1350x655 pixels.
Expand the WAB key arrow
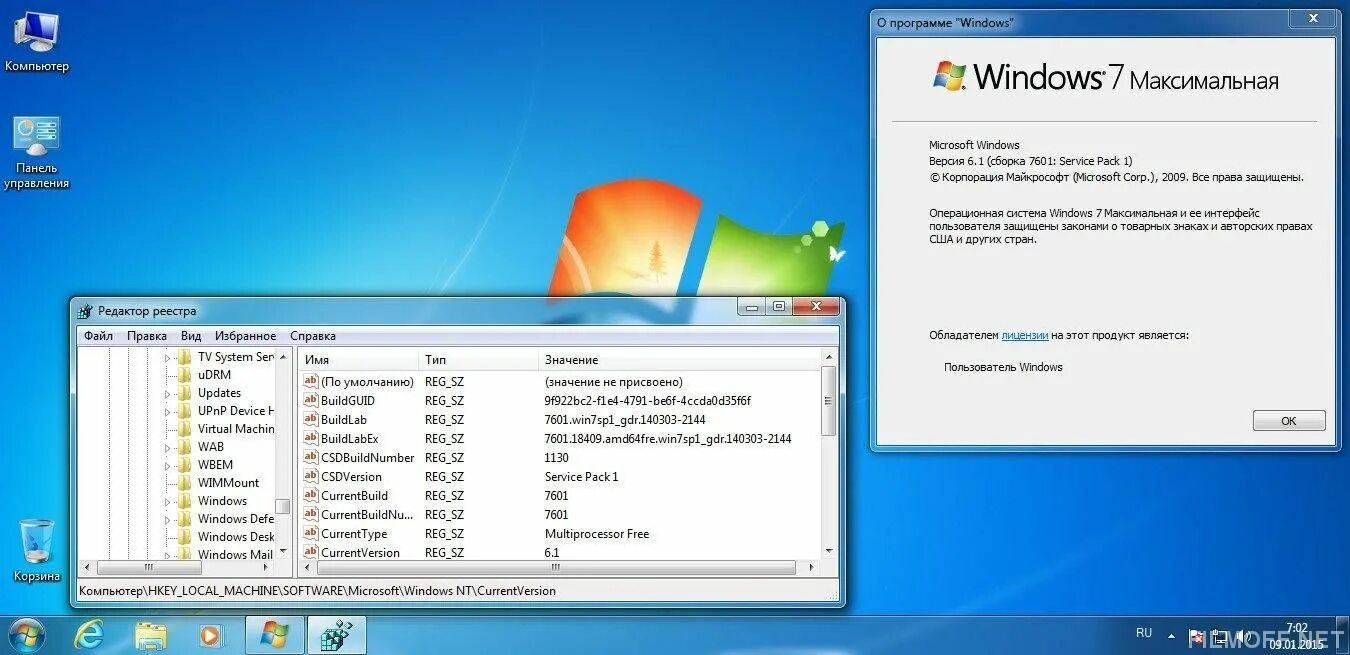pos(168,447)
